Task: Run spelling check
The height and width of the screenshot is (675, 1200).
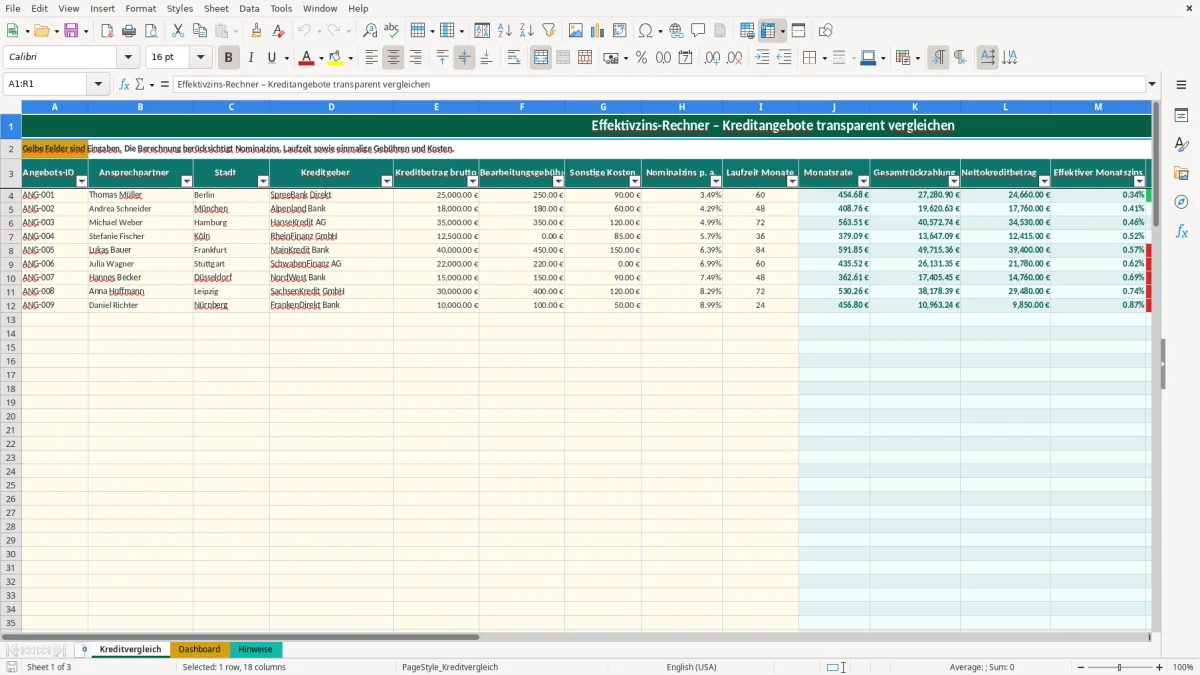Action: pos(392,31)
